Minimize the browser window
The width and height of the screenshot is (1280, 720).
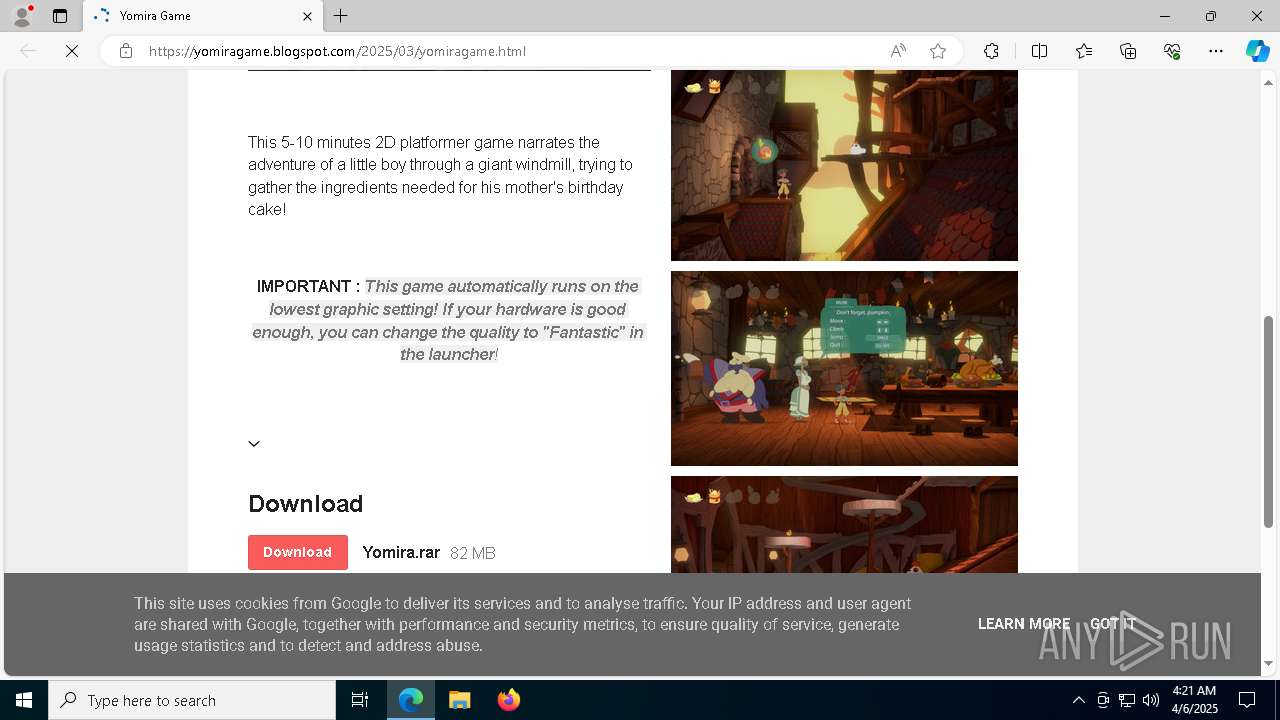[1164, 16]
